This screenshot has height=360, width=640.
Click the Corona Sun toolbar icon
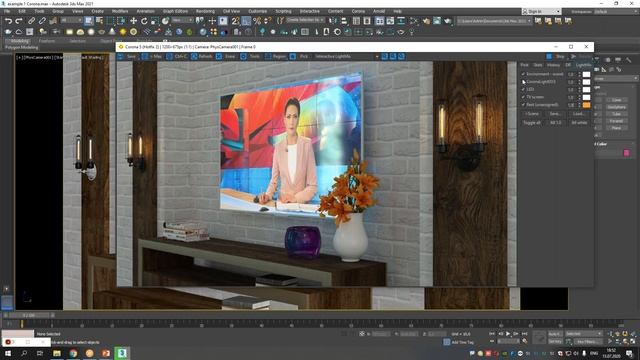pyautogui.click(x=123, y=32)
